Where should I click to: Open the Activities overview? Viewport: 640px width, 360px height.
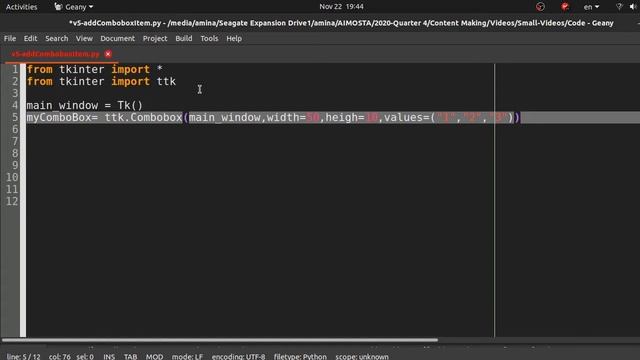pos(21,7)
